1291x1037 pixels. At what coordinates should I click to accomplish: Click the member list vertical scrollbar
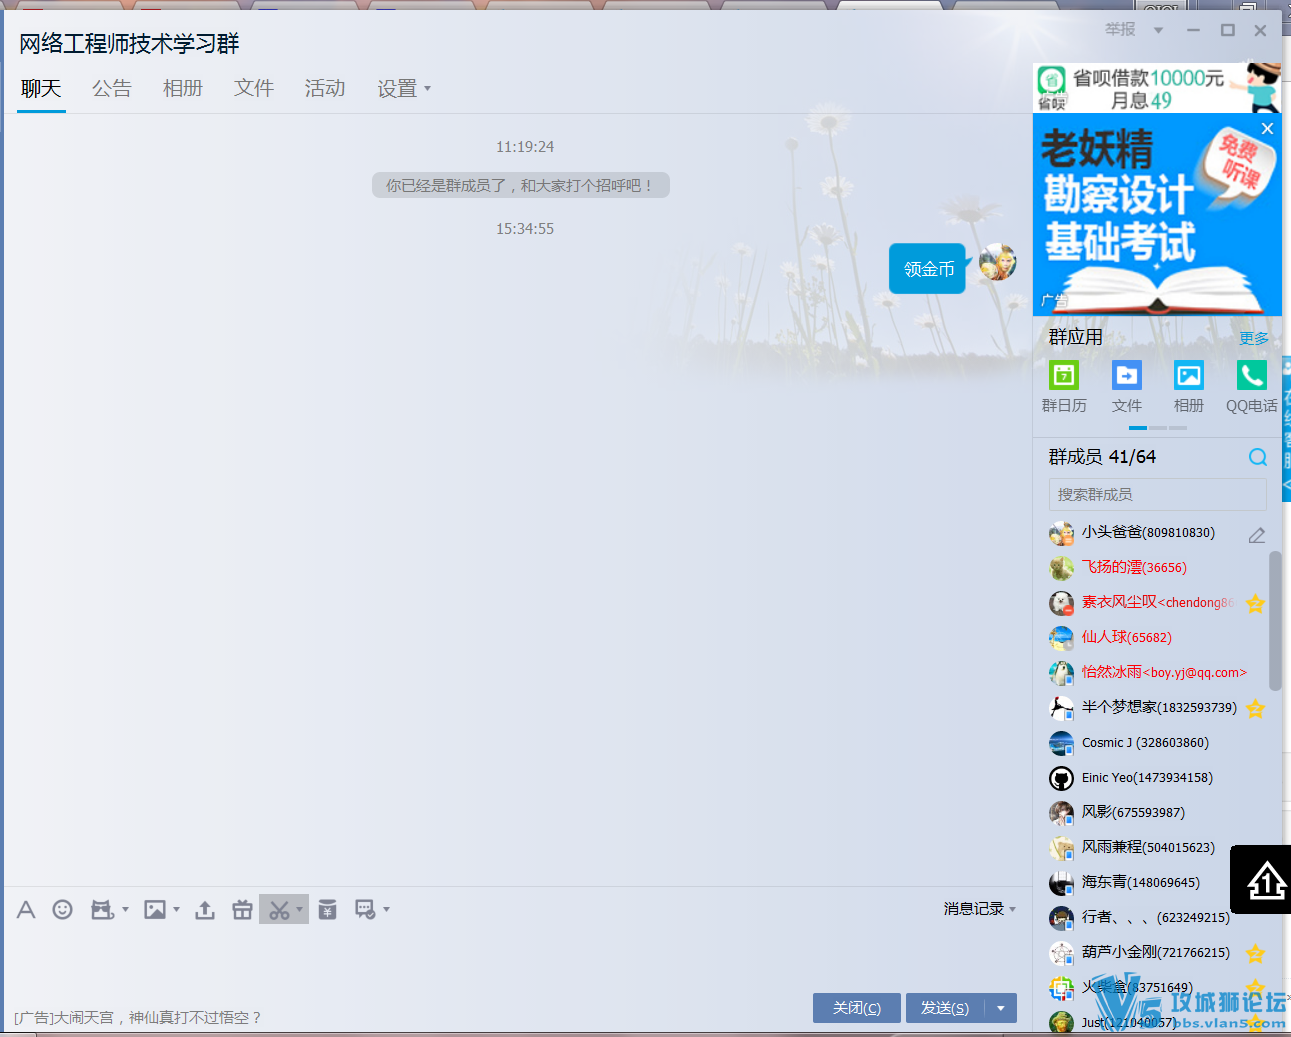click(x=1275, y=620)
